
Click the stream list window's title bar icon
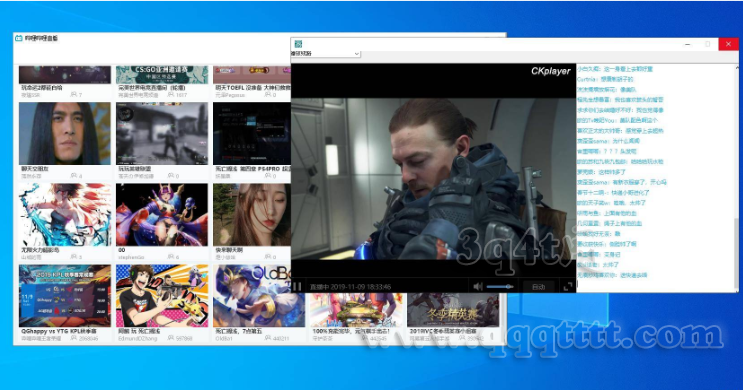pyautogui.click(x=18, y=38)
